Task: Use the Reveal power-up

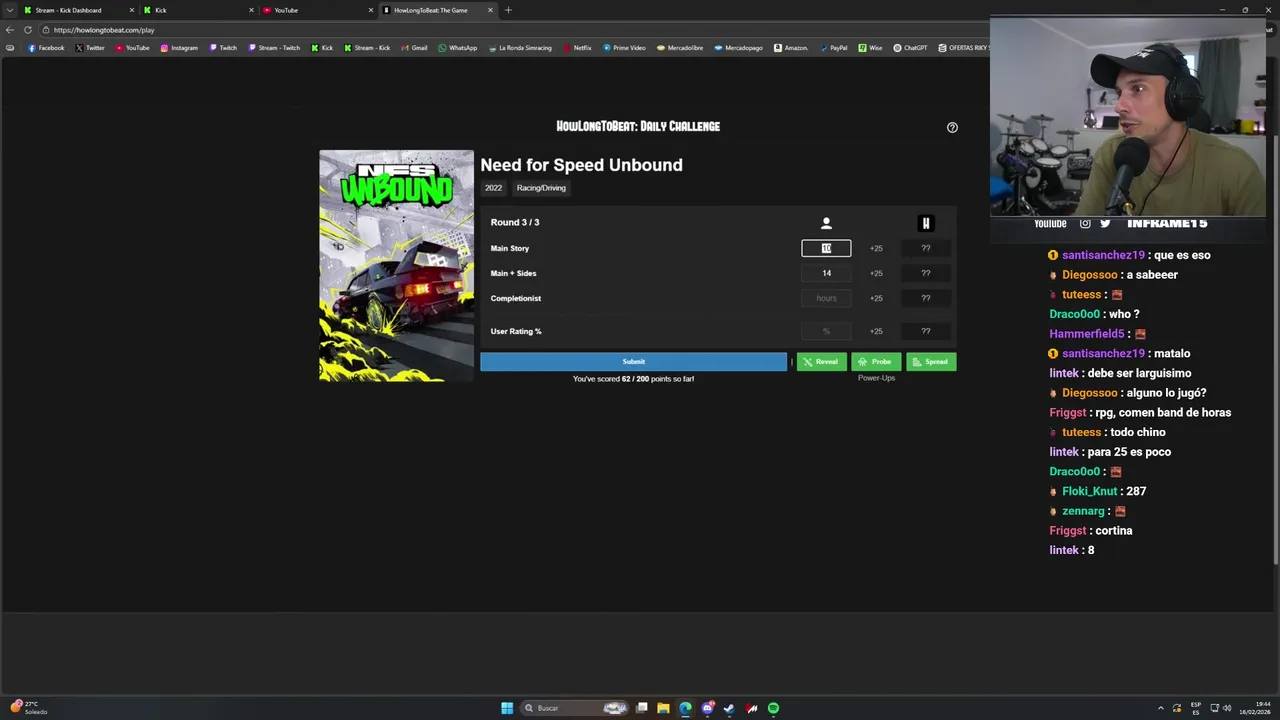Action: [821, 361]
